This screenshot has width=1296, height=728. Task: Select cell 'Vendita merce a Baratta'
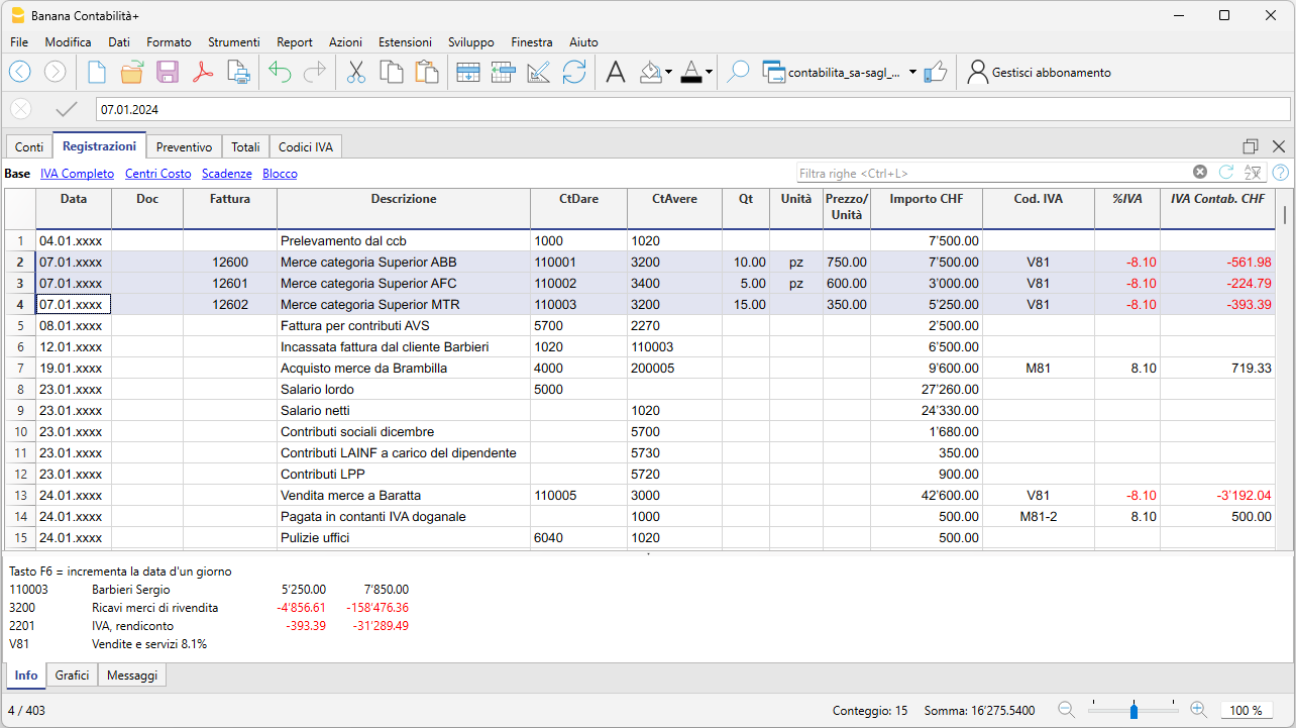[404, 495]
